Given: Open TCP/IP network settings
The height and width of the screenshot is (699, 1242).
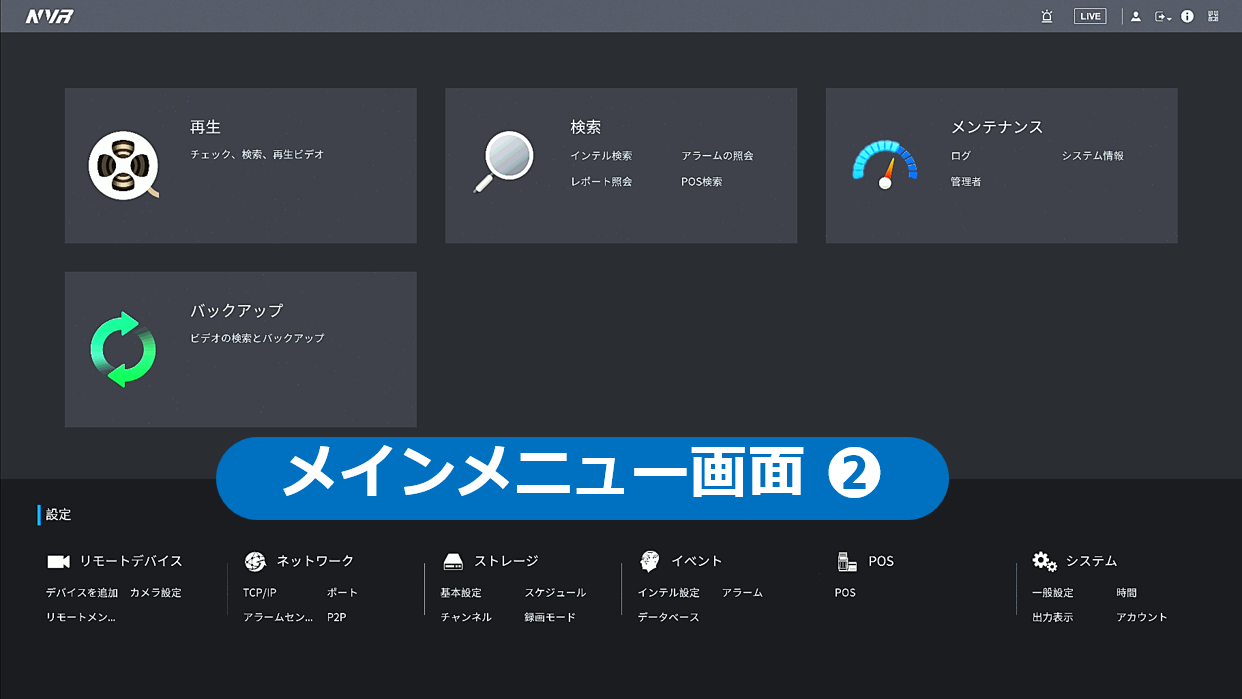Looking at the screenshot, I should pyautogui.click(x=259, y=593).
